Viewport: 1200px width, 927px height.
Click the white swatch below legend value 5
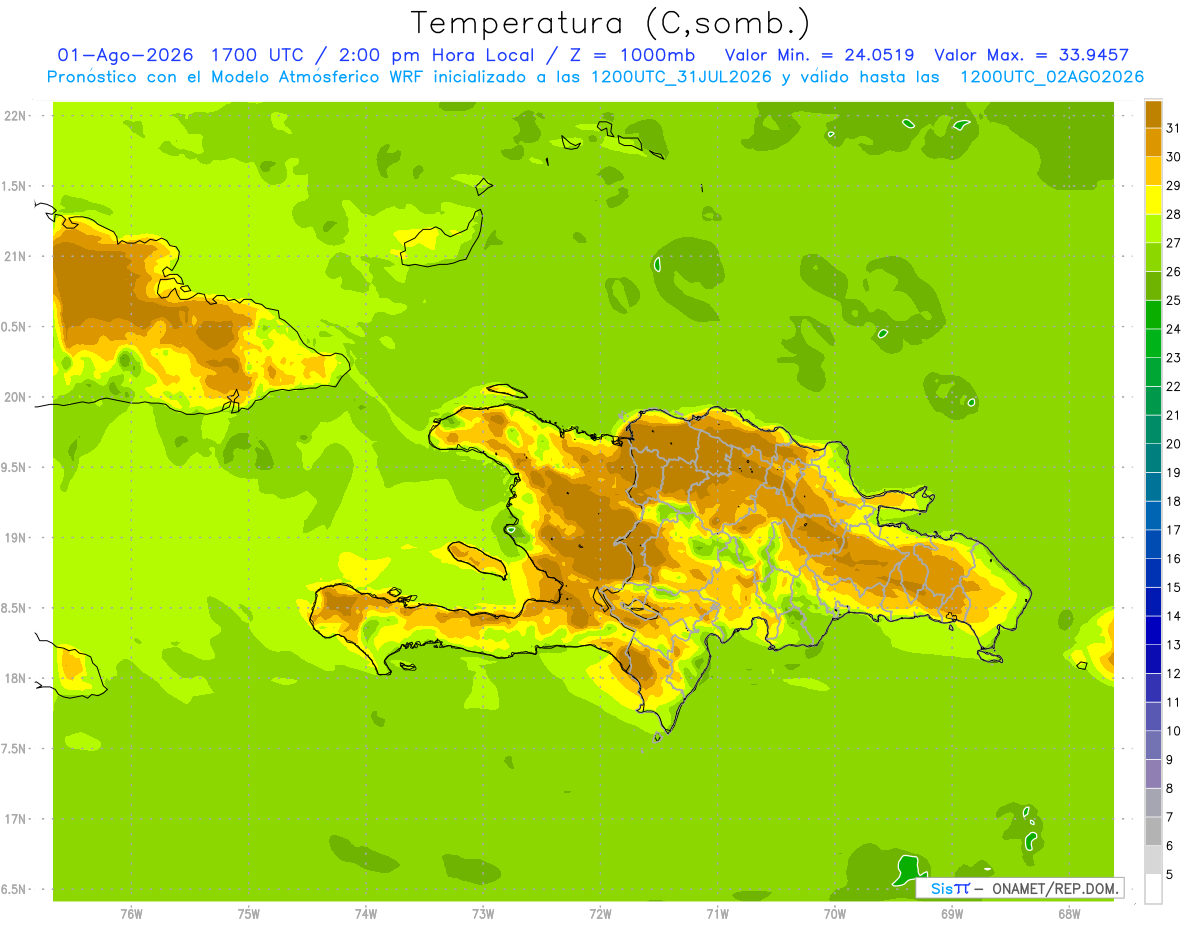click(1153, 889)
